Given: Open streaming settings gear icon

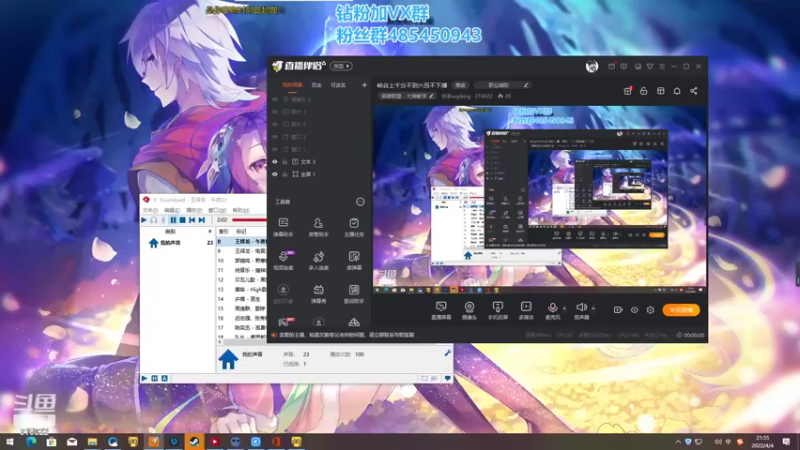Looking at the screenshot, I should [651, 310].
